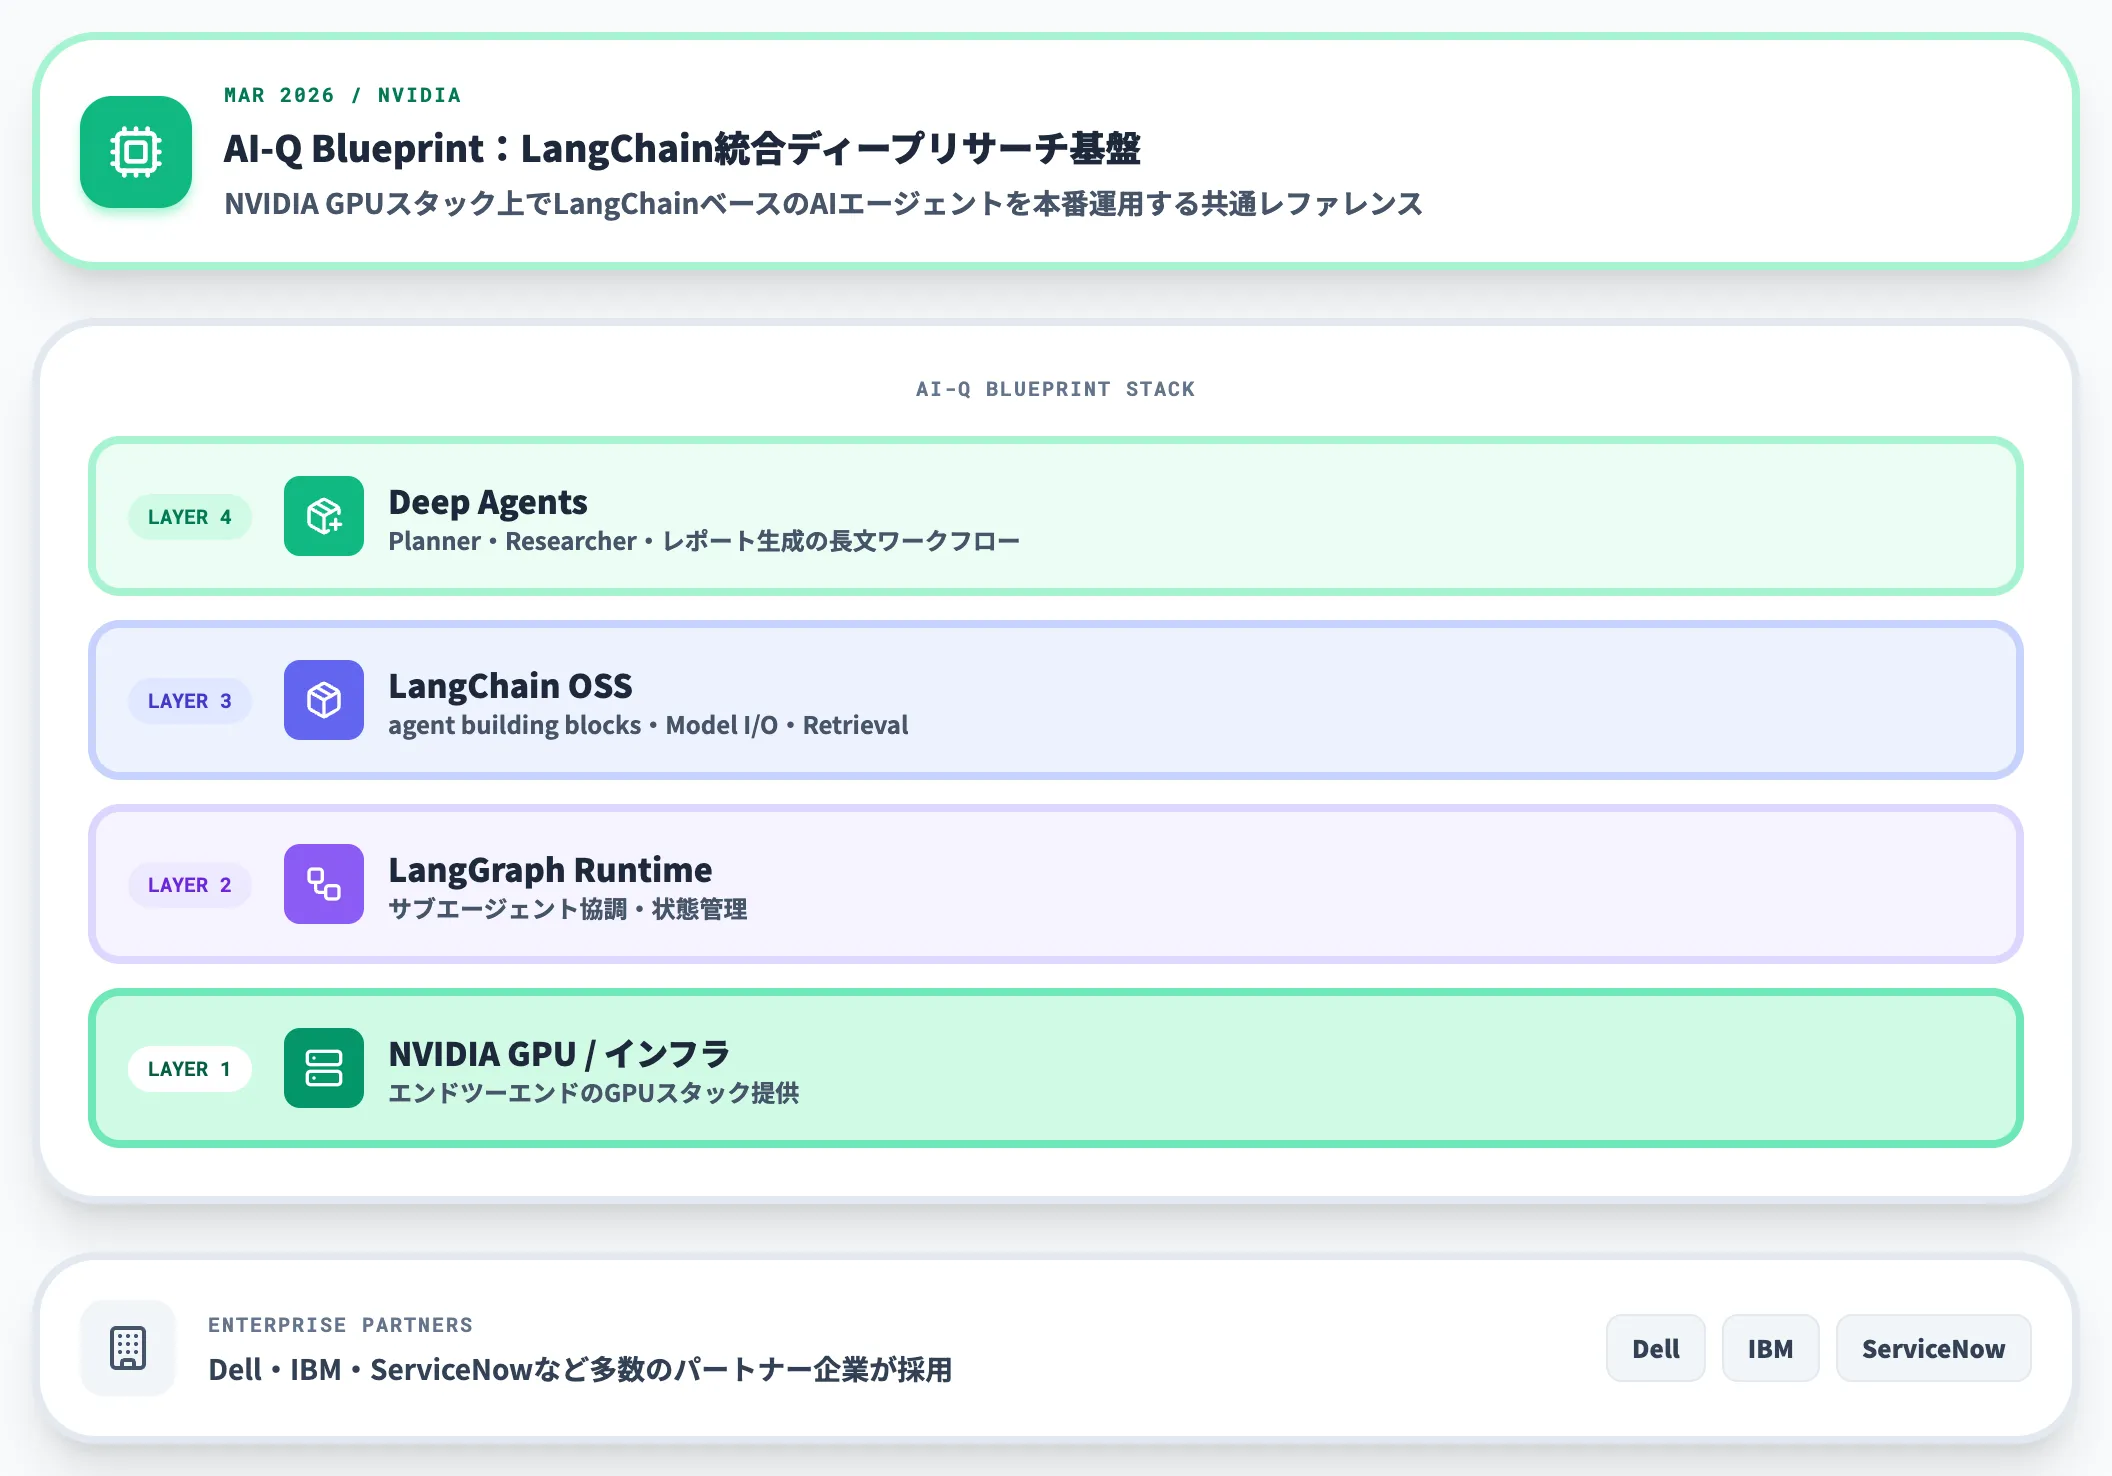Click the LangGraph Runtime layer title
Screen dimensions: 2112x1476
[x=550, y=870]
